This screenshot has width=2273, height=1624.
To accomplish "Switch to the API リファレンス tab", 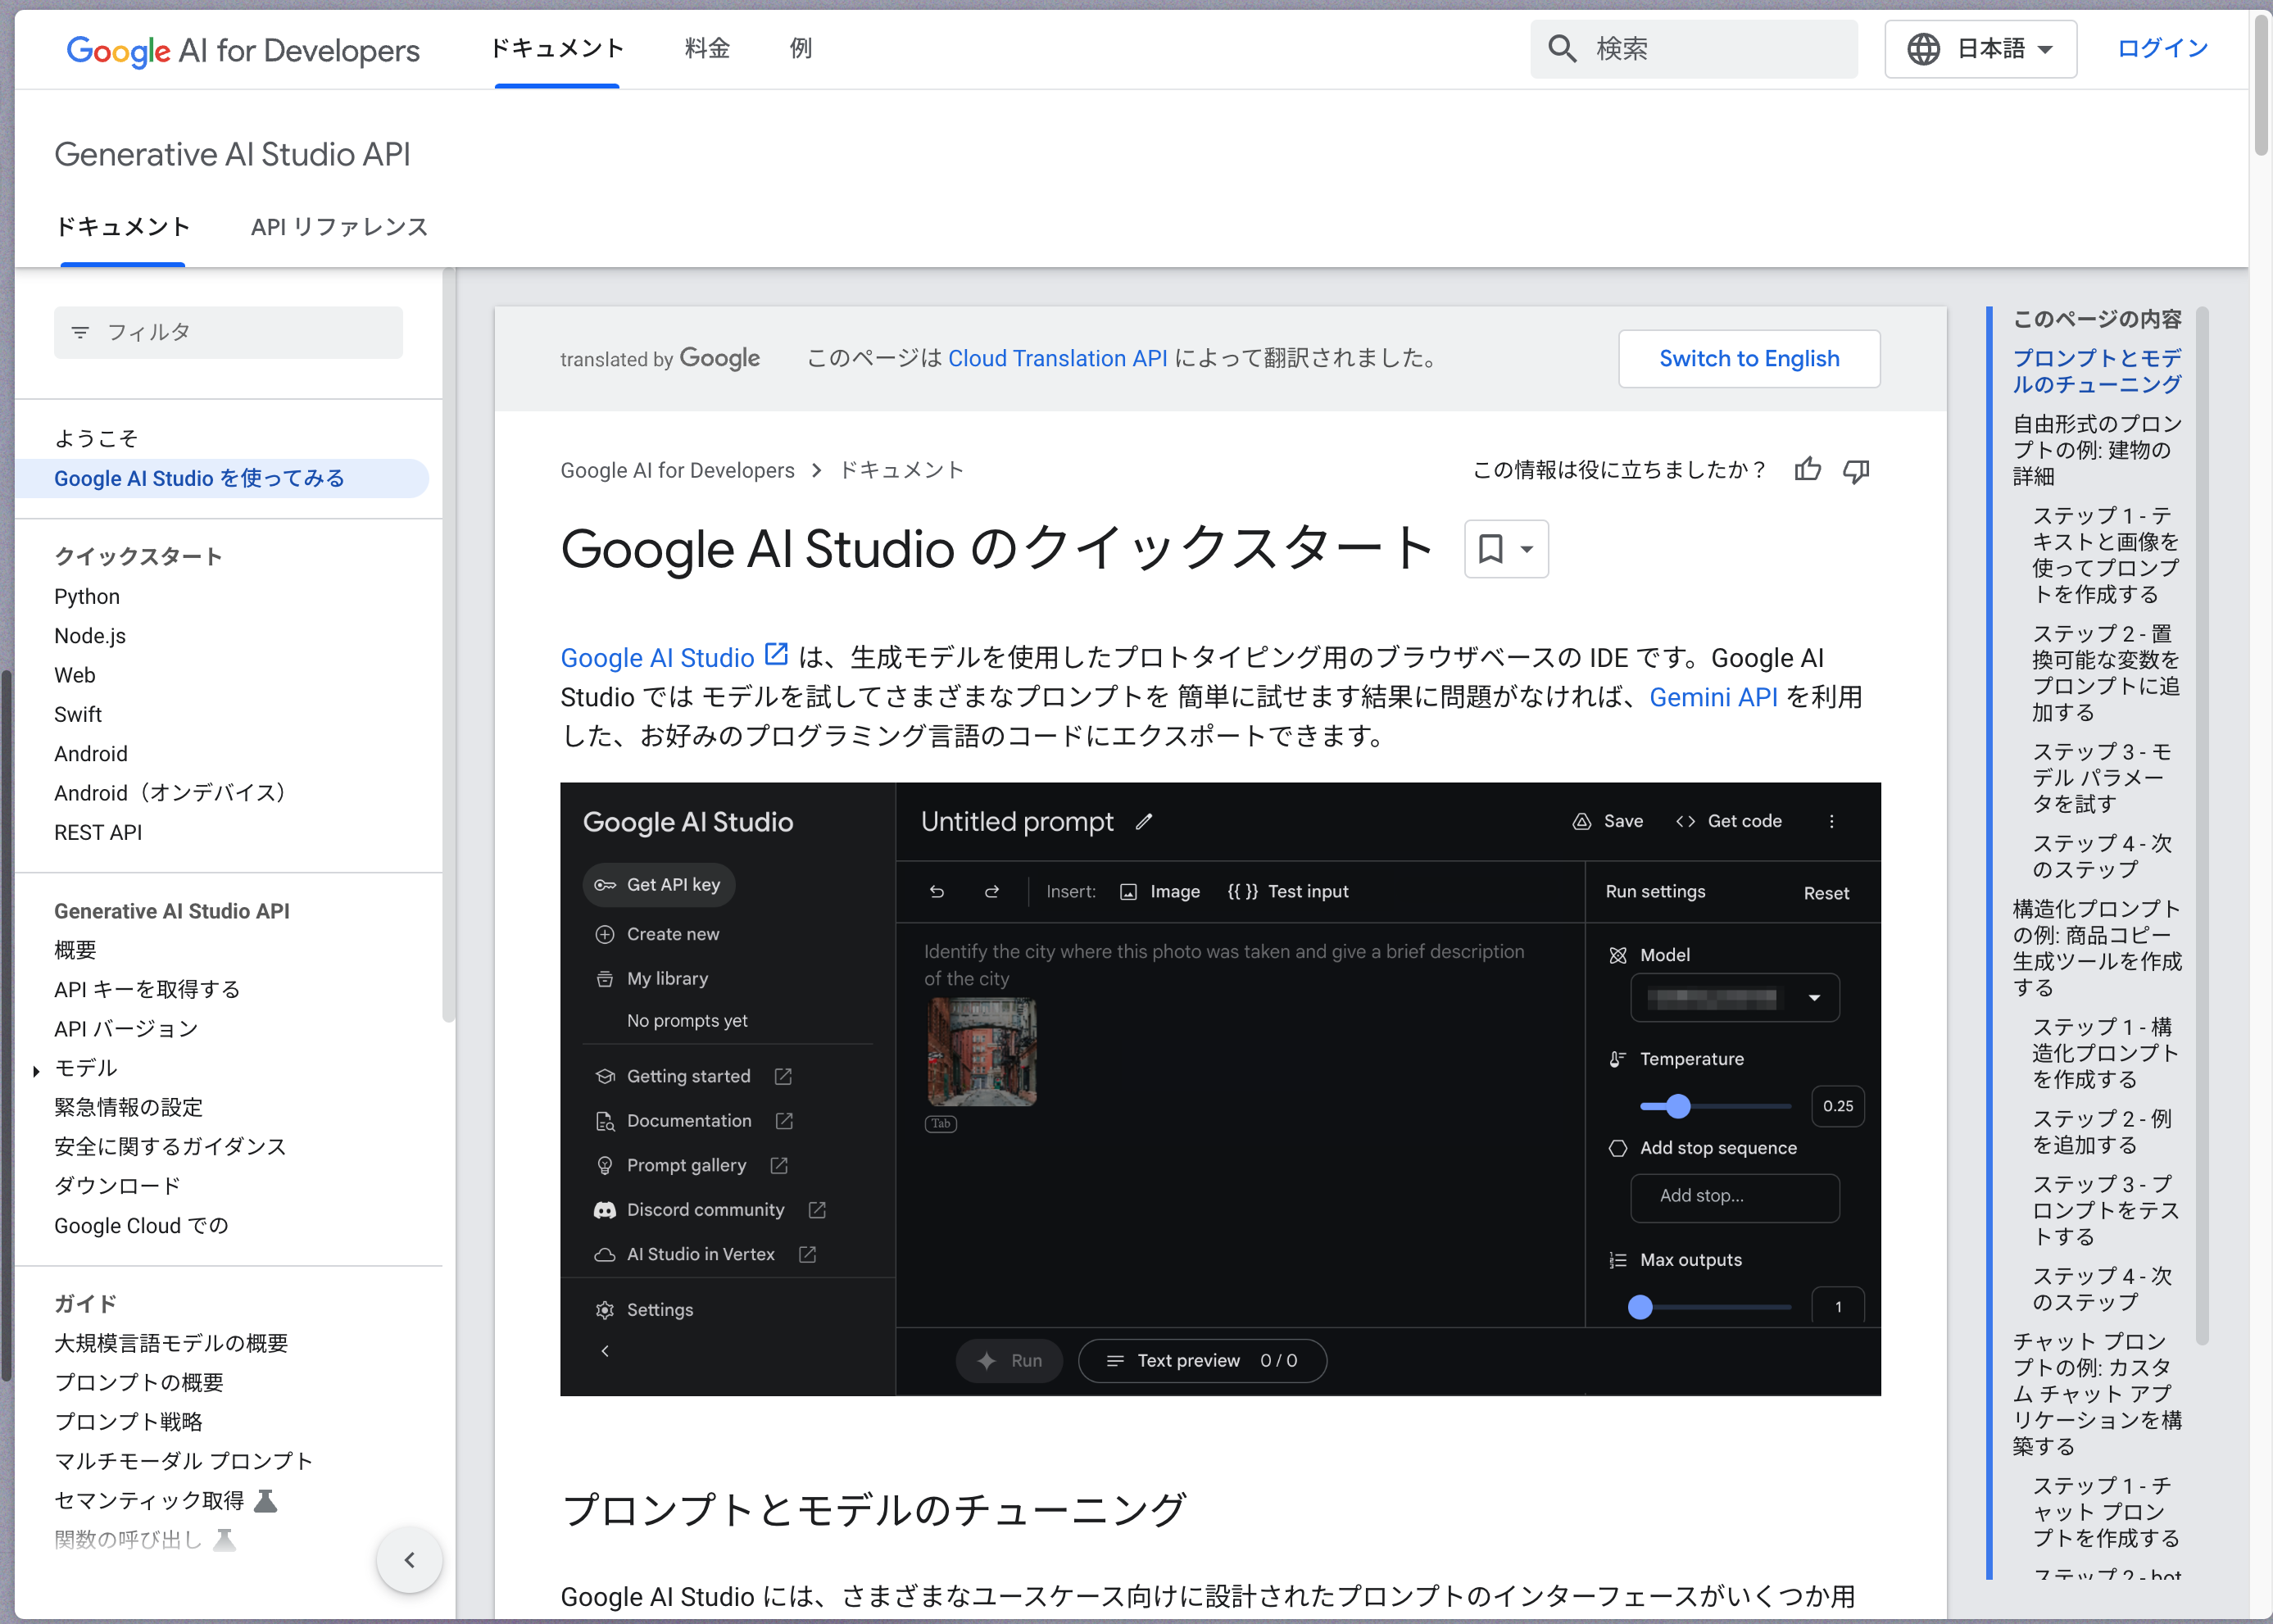I will [x=339, y=227].
